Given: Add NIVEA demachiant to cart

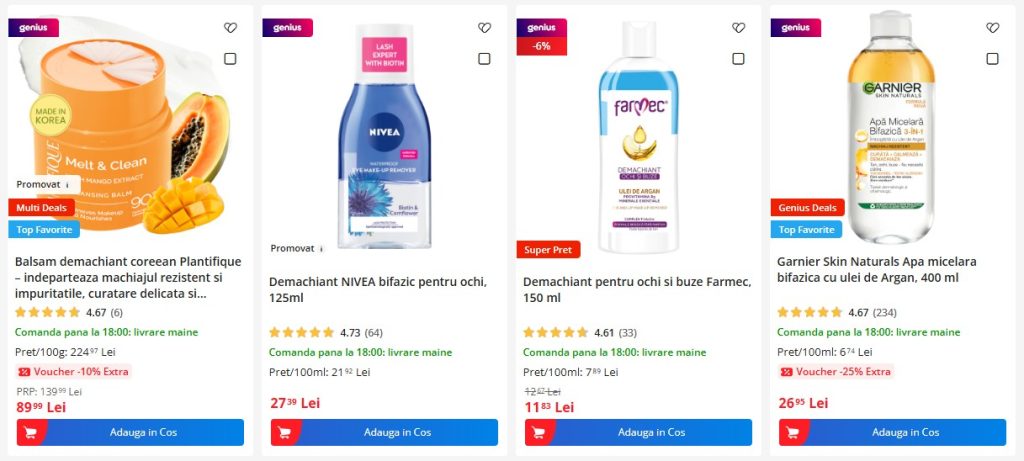Looking at the screenshot, I should click(384, 432).
